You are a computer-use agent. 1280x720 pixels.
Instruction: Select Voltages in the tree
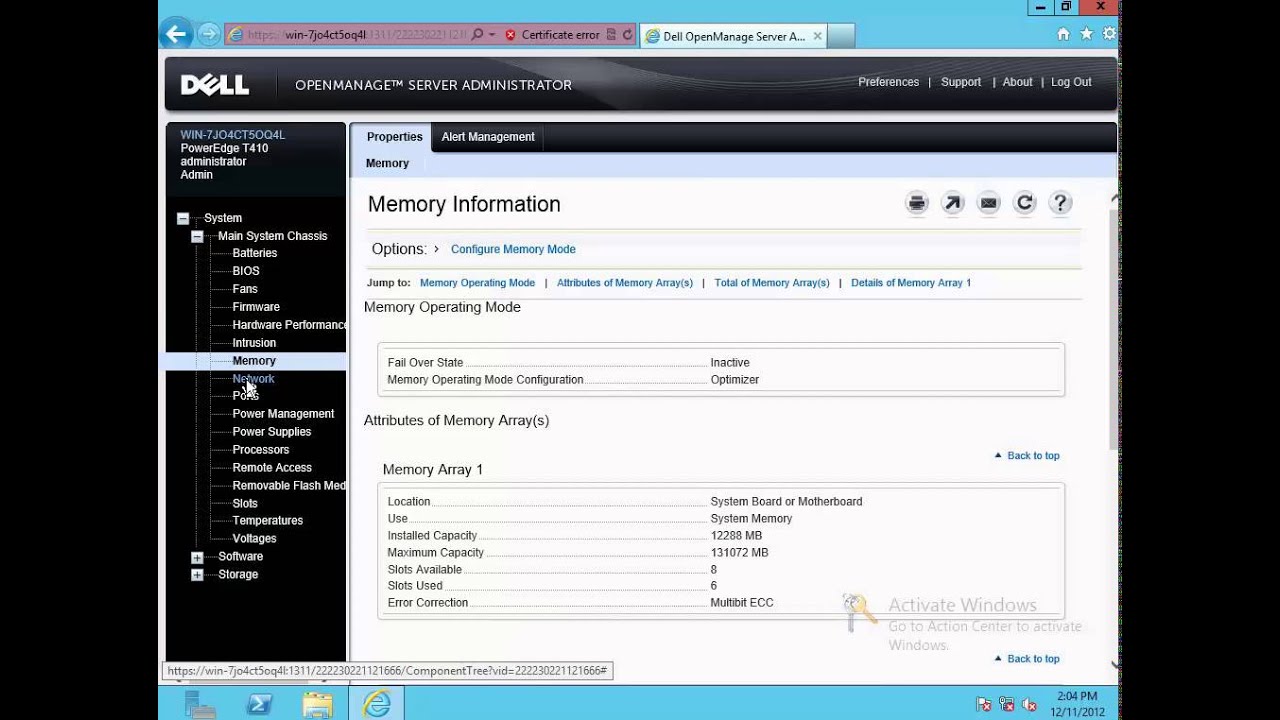tap(254, 539)
